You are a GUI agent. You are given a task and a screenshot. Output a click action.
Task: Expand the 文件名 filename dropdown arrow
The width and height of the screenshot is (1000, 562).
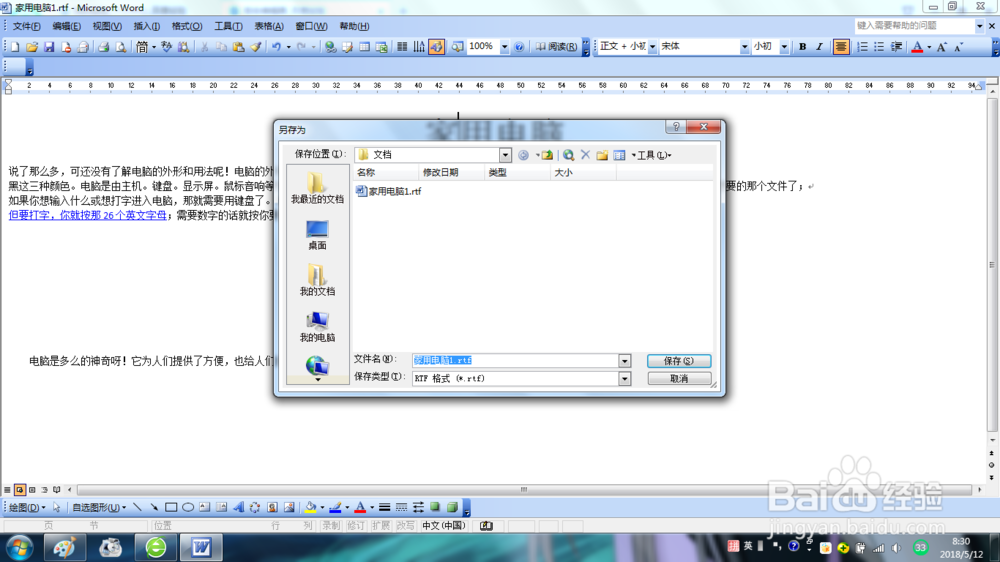[624, 361]
